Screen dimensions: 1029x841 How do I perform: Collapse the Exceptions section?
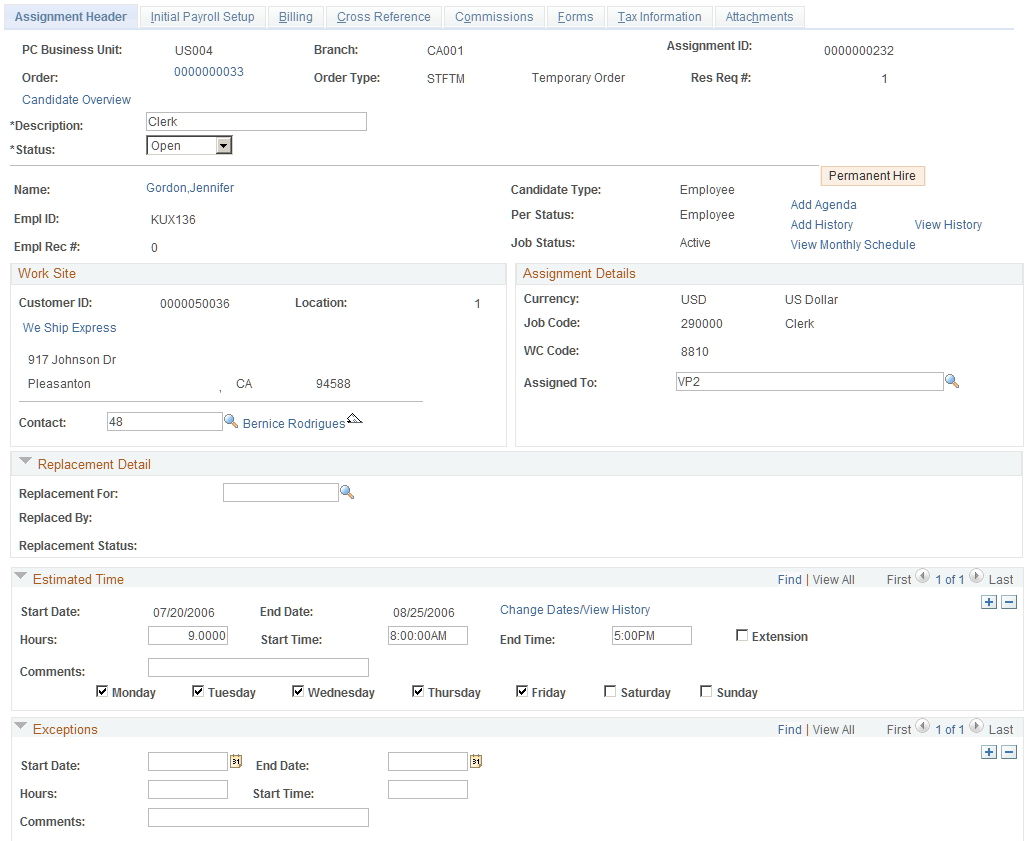coord(20,726)
